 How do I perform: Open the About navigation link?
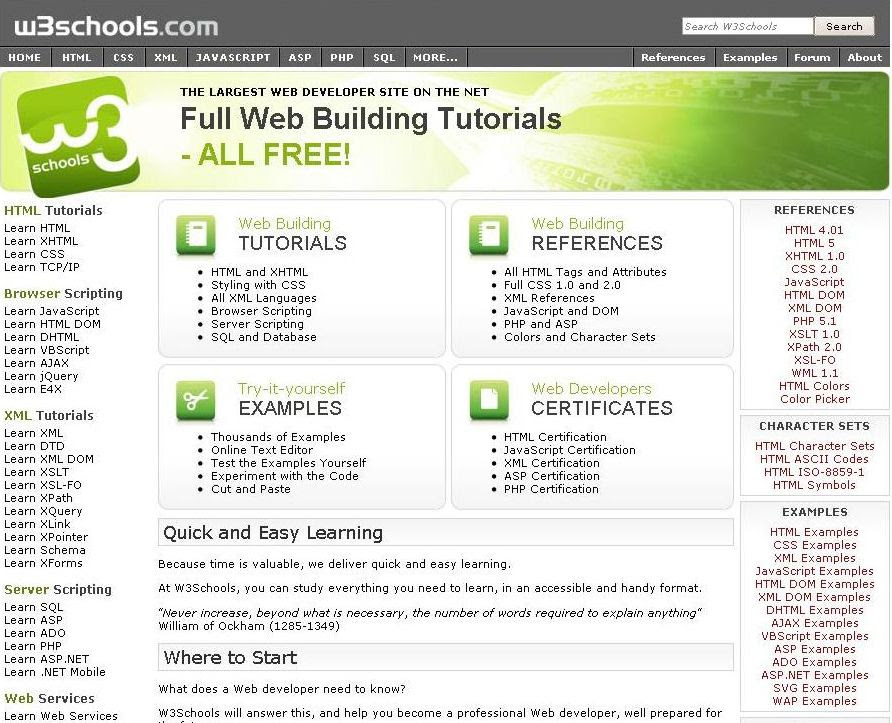pyautogui.click(x=865, y=57)
